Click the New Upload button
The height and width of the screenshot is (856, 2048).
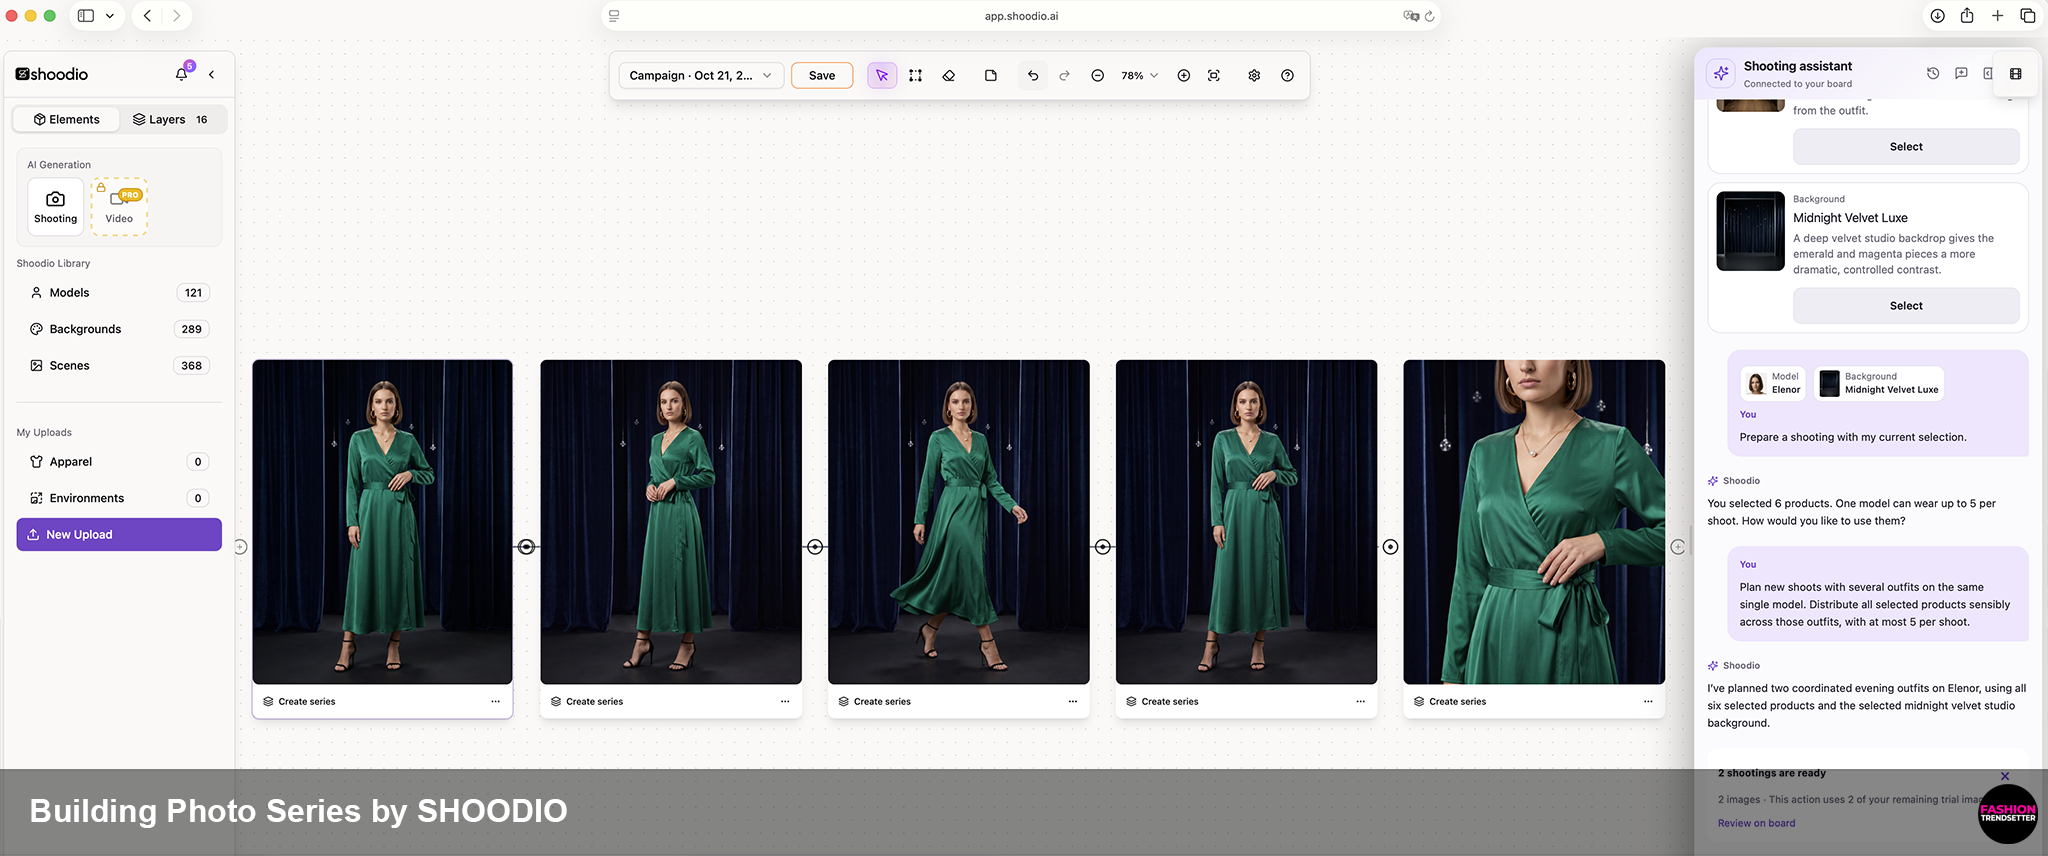119,534
